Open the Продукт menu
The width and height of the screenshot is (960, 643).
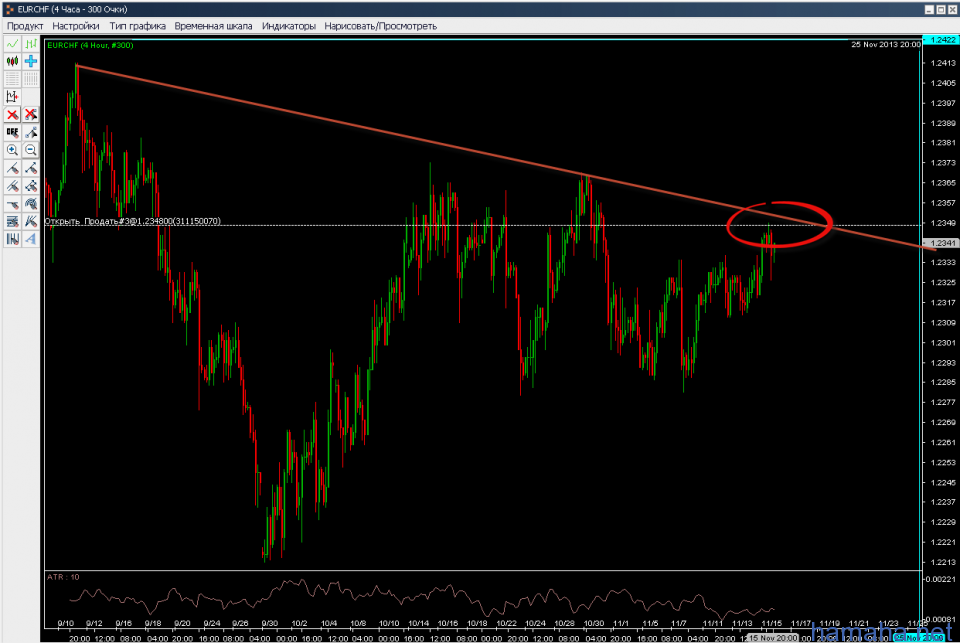point(25,25)
